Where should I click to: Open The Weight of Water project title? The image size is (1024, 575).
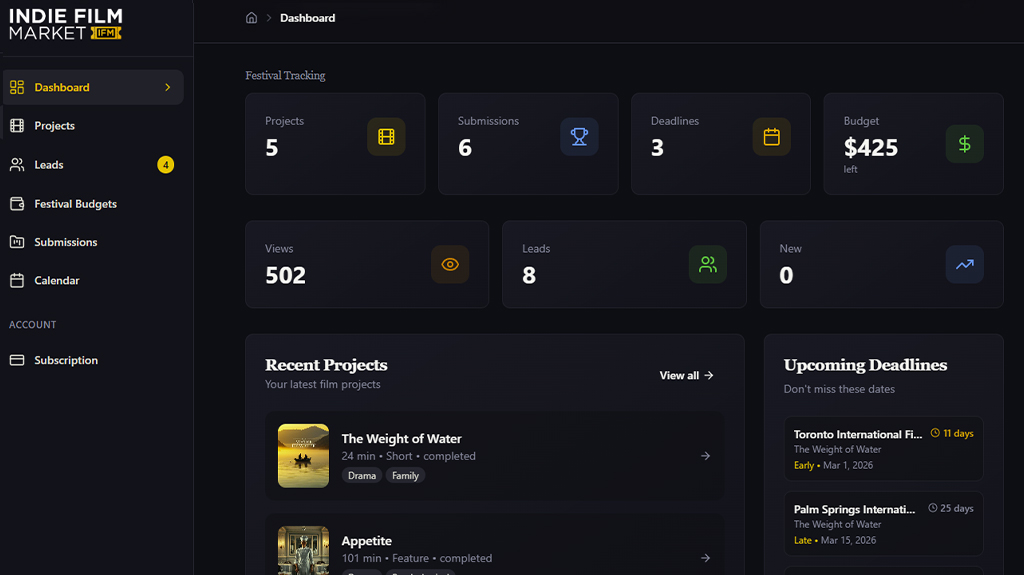click(x=402, y=438)
